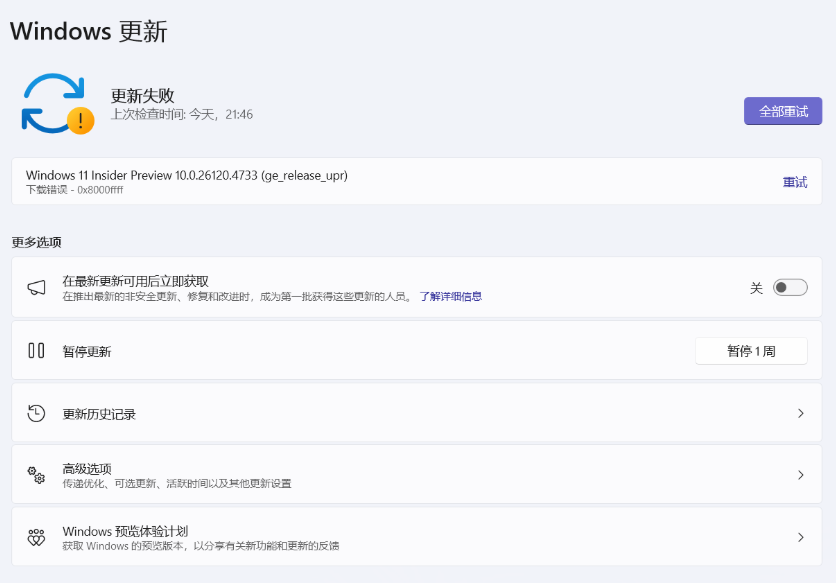
Task: Click the megaphone icon beside 在最新更新可用后立即获取
Action: (x=36, y=287)
